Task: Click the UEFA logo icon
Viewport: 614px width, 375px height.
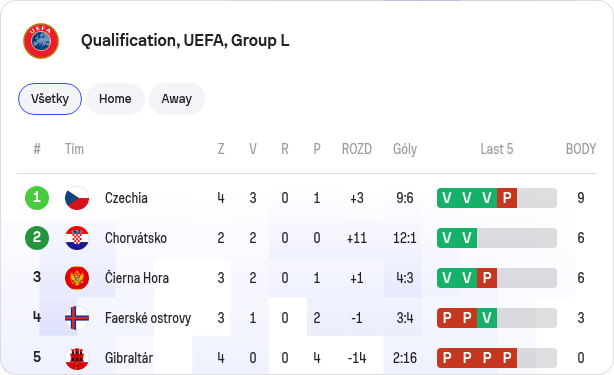Action: coord(41,41)
